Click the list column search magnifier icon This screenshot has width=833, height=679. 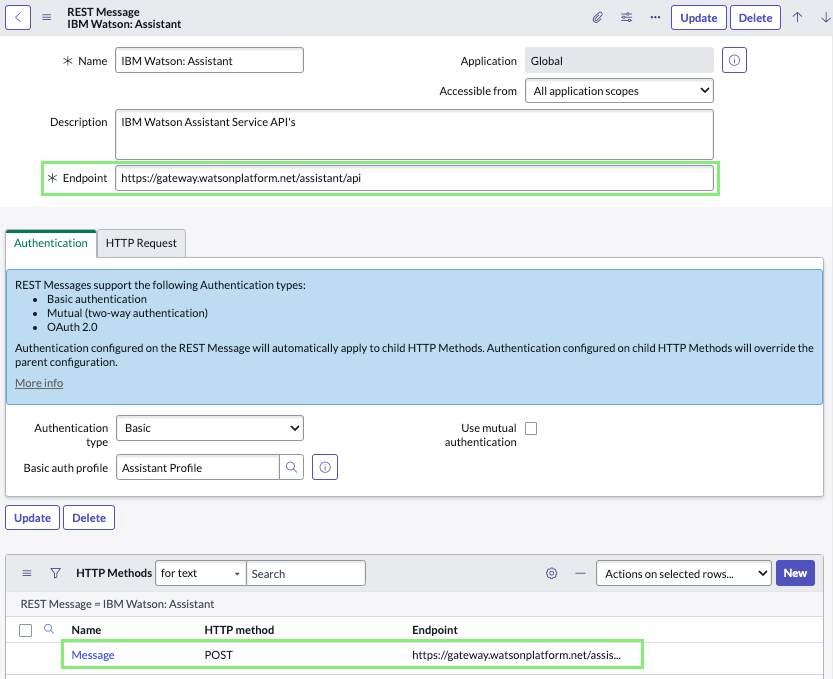click(x=49, y=629)
